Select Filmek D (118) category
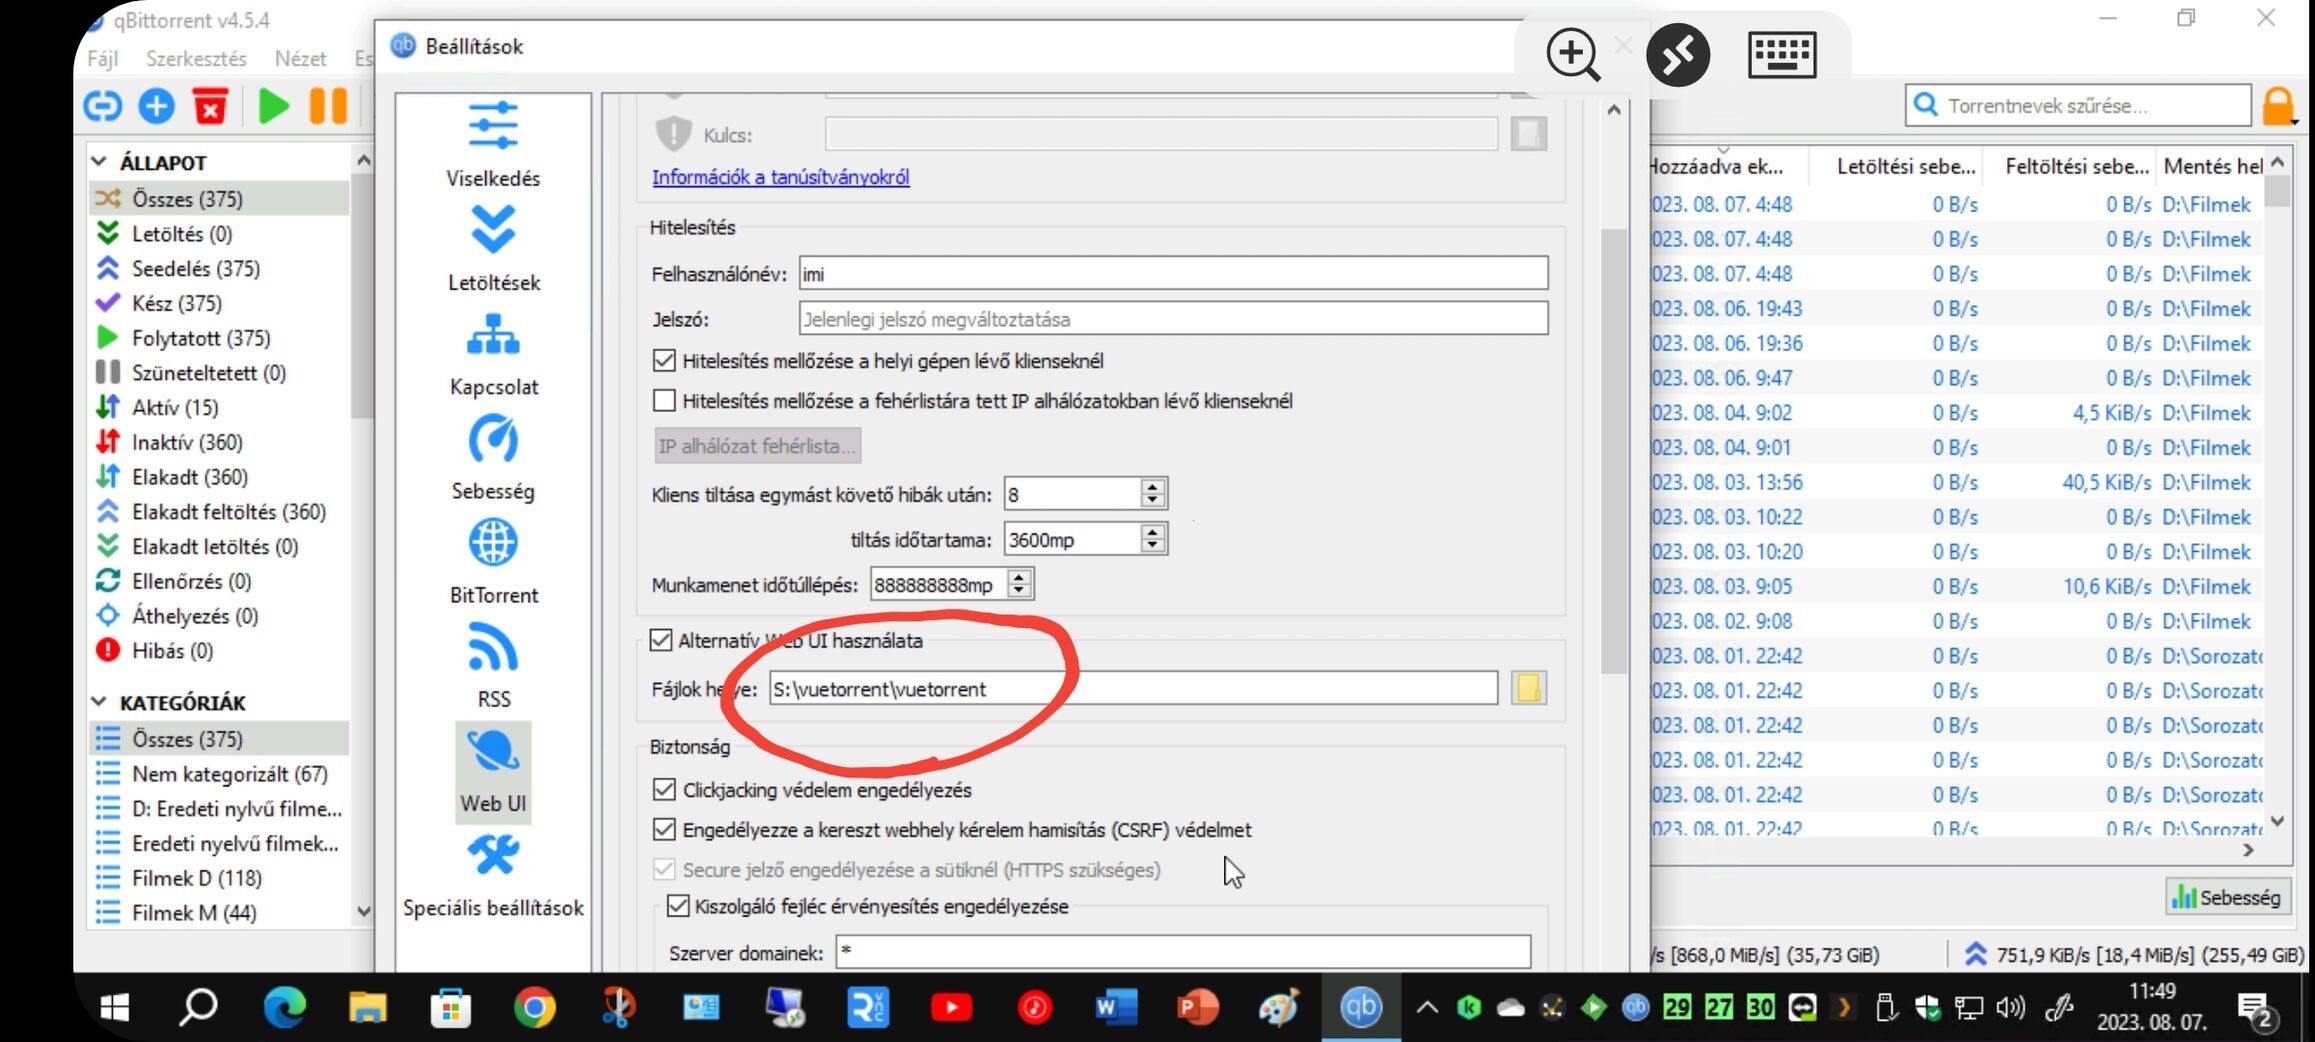The height and width of the screenshot is (1042, 2315). (196, 878)
